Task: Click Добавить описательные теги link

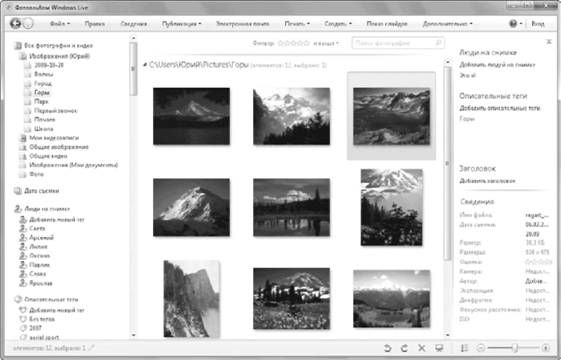Action: pos(499,108)
